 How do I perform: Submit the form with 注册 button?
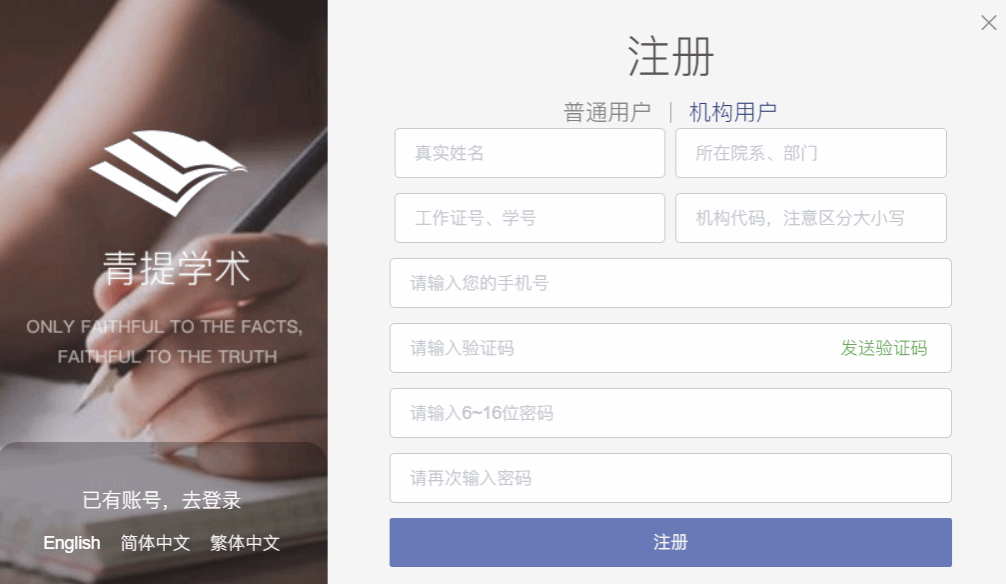point(670,542)
